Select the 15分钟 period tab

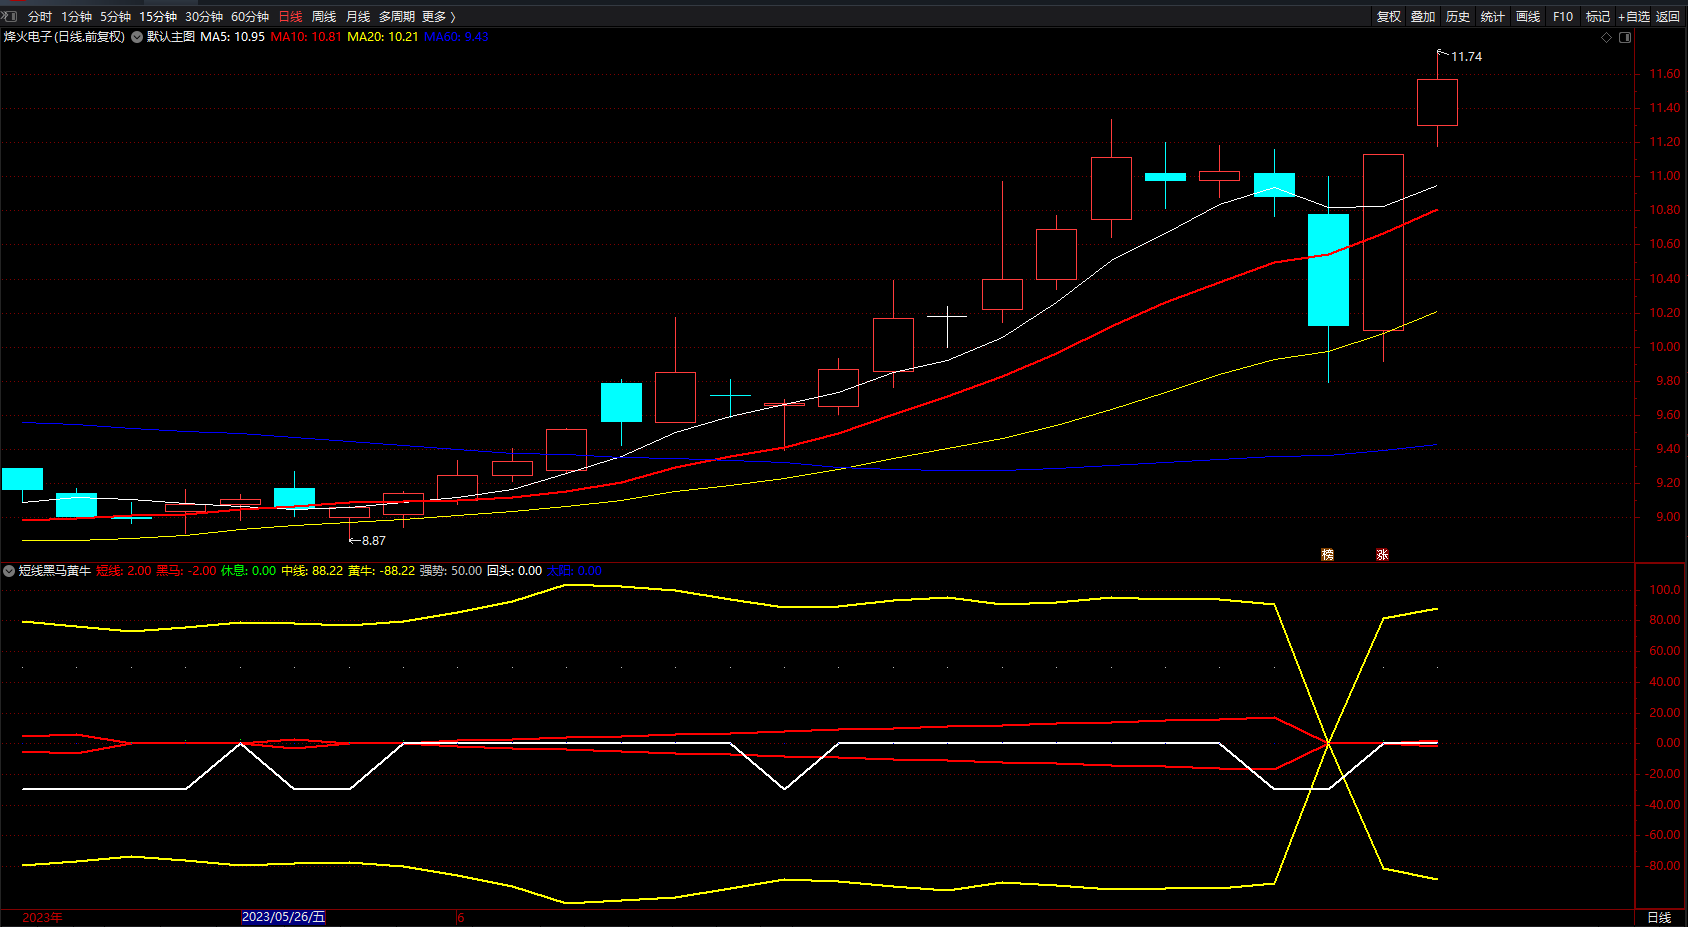tap(158, 17)
